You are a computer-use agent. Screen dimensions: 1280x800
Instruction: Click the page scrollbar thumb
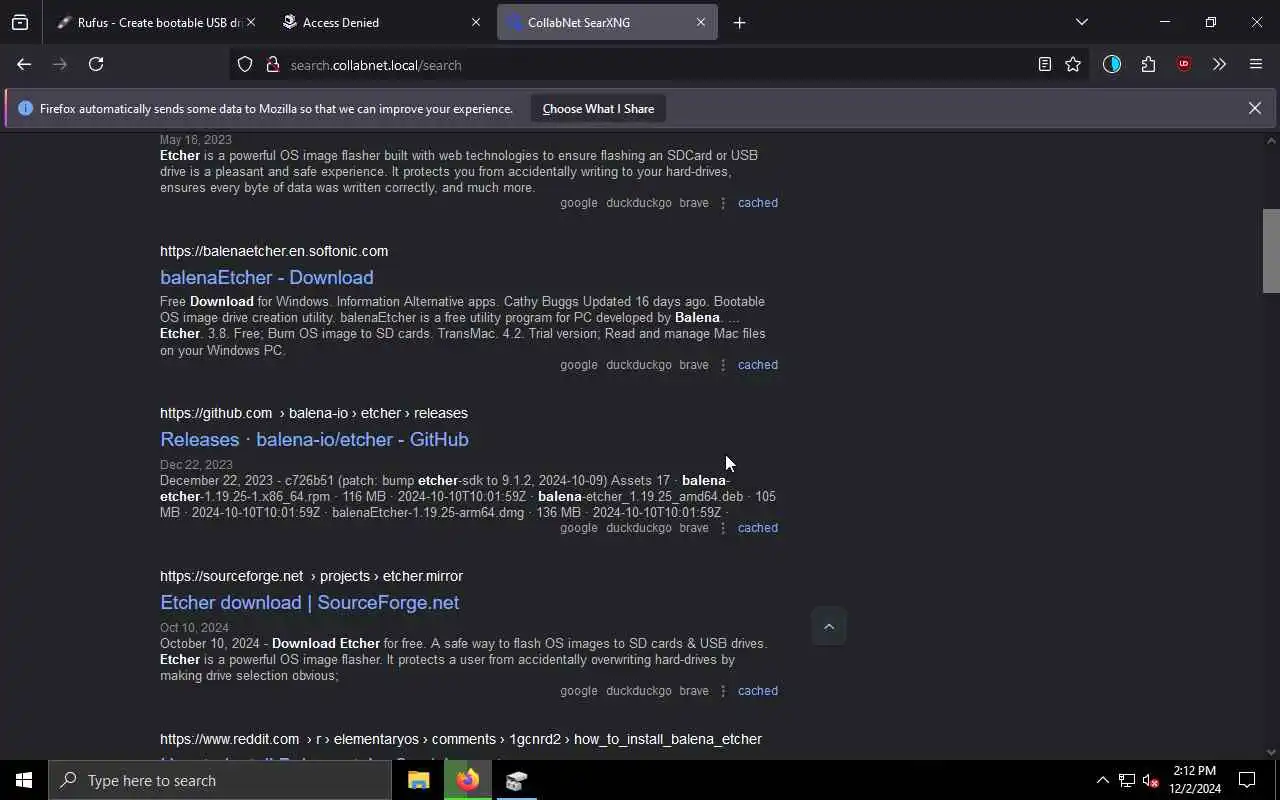point(1271,250)
